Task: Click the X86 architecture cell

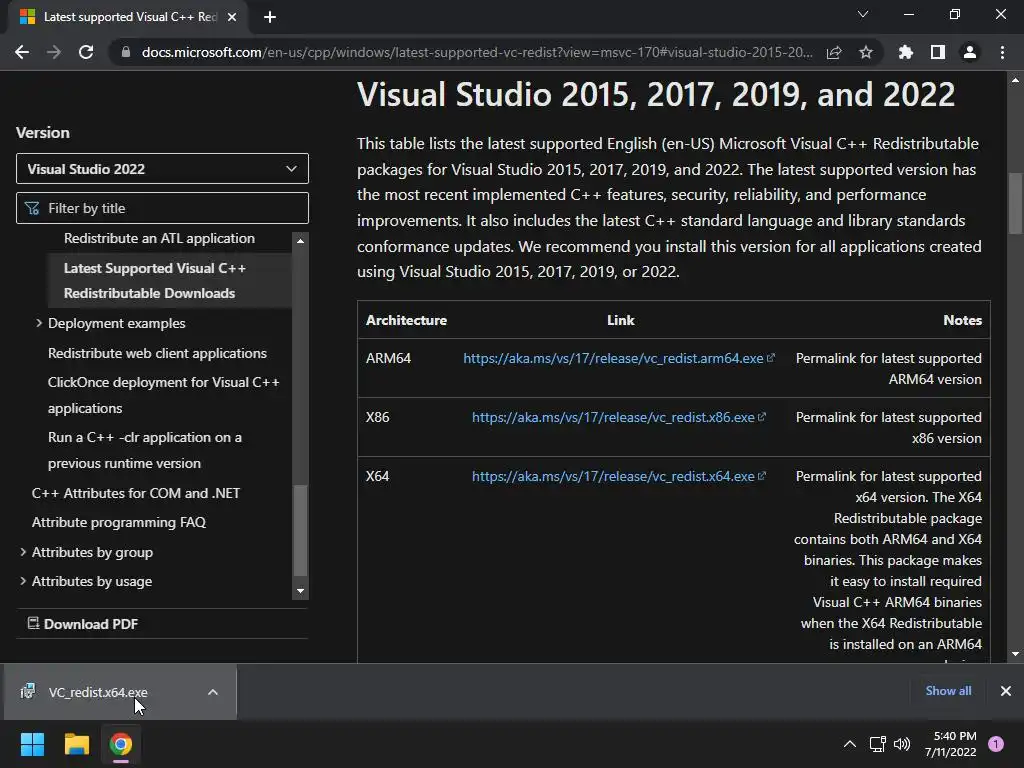Action: point(377,417)
